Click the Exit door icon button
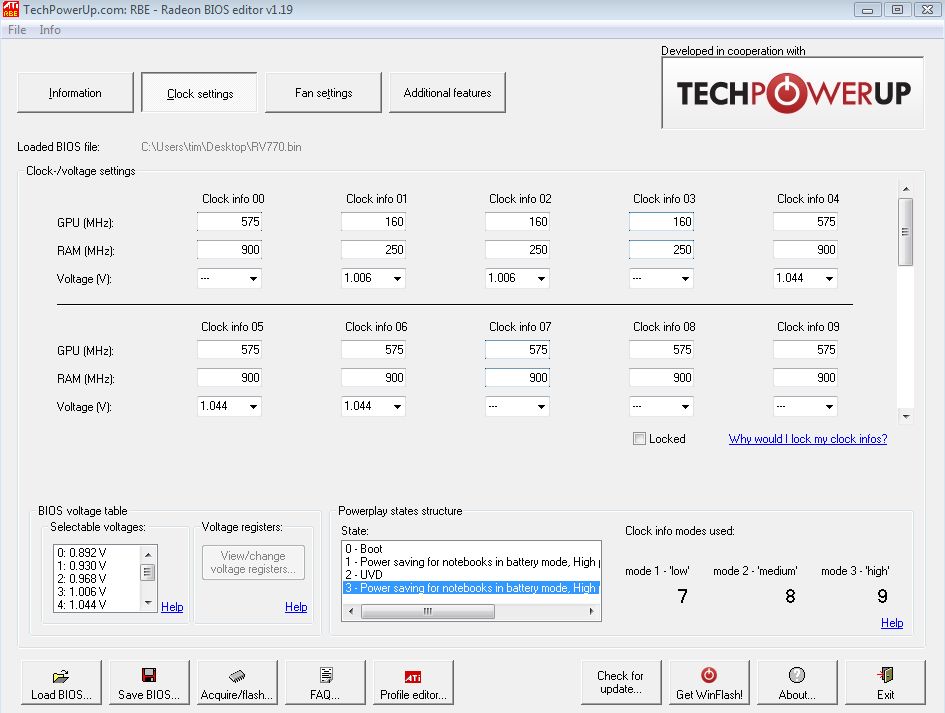Screen dimensions: 945x713 (x=885, y=682)
